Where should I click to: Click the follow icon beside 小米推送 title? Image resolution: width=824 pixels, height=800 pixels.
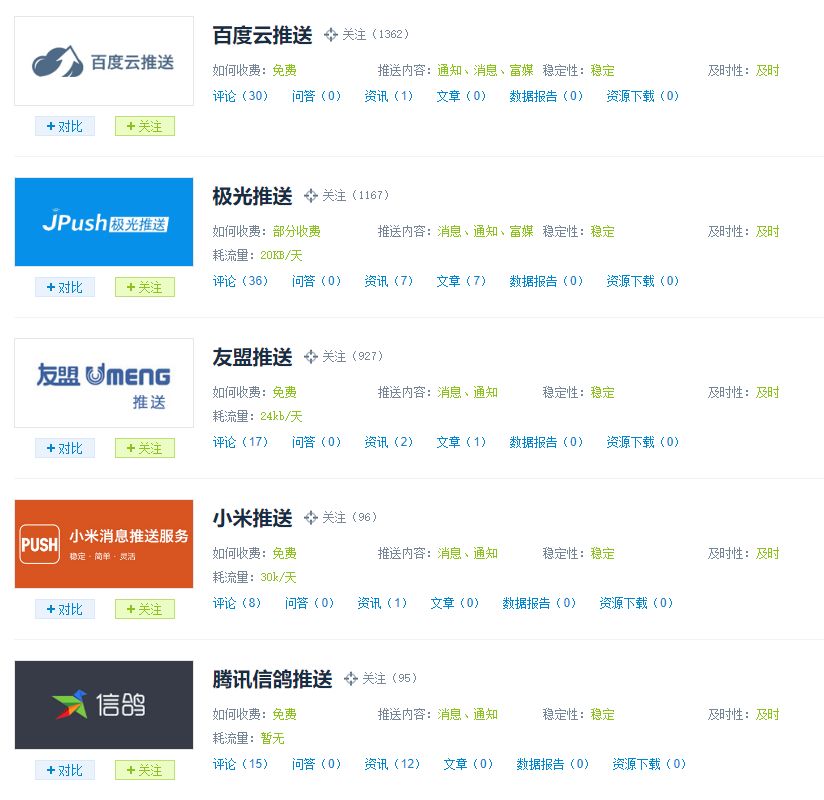[x=311, y=517]
